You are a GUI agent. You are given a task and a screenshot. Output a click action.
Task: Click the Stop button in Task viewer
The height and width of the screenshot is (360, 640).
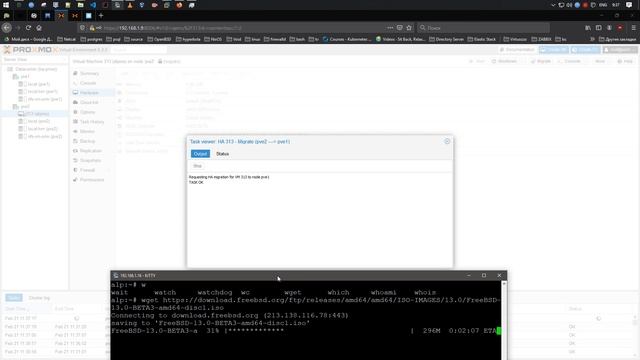[198, 166]
